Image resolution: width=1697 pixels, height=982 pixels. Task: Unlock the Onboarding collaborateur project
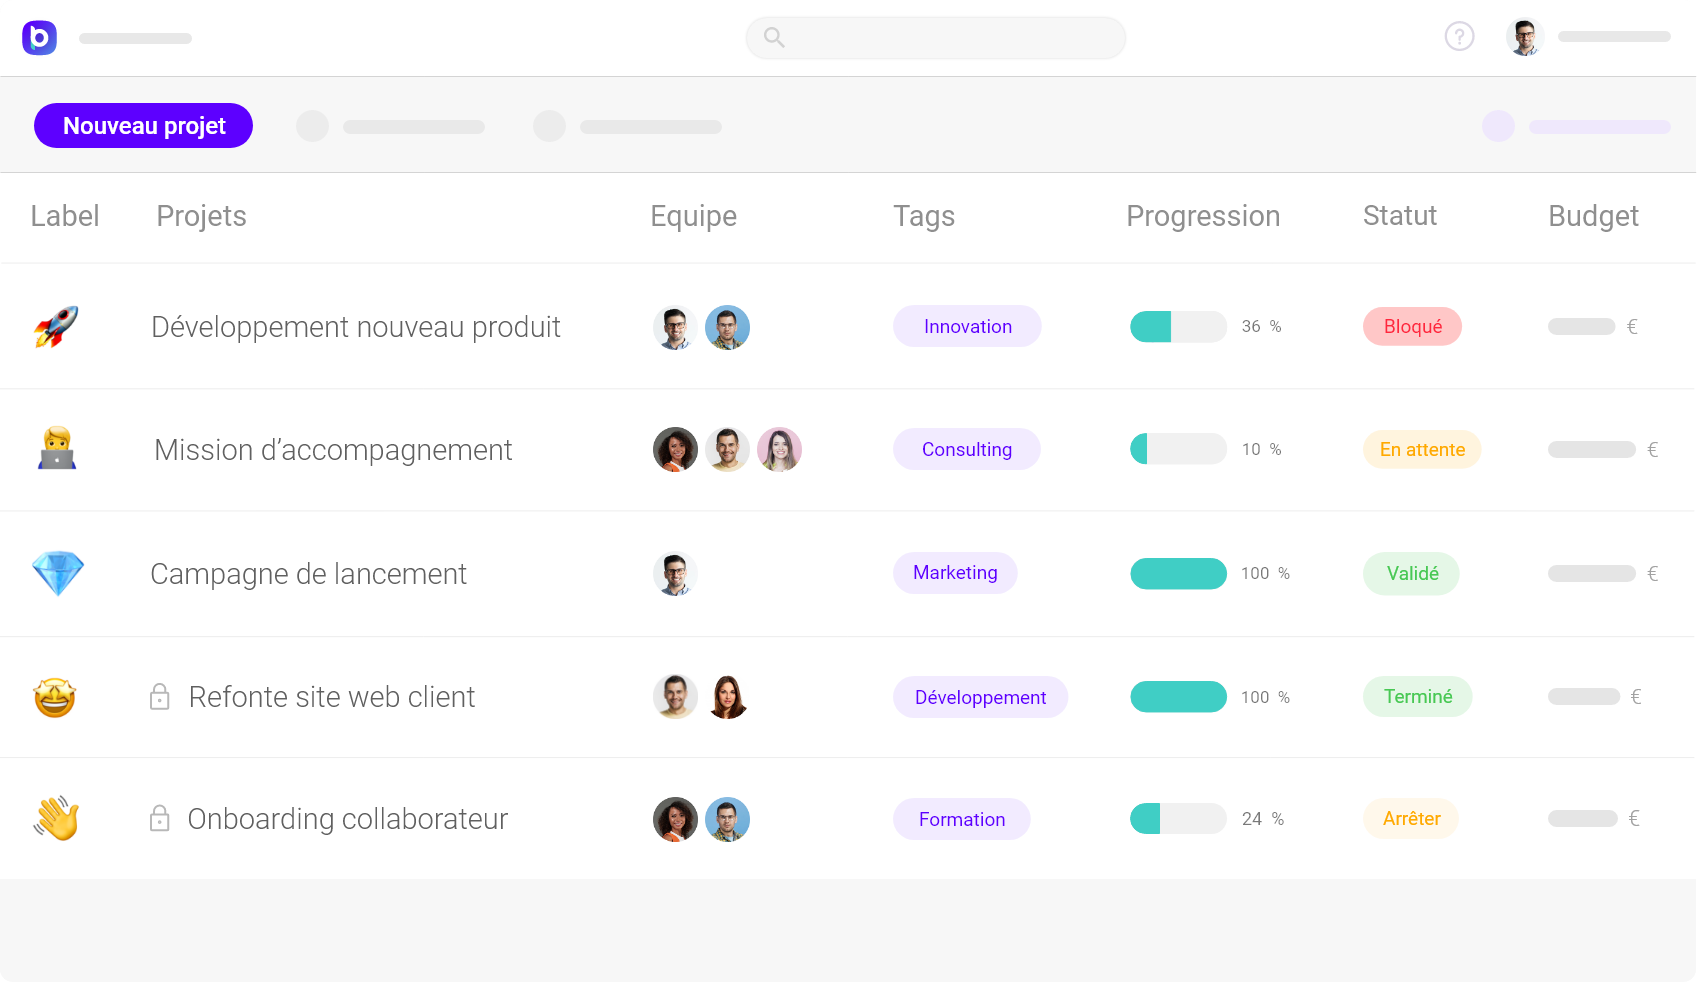[x=160, y=818]
